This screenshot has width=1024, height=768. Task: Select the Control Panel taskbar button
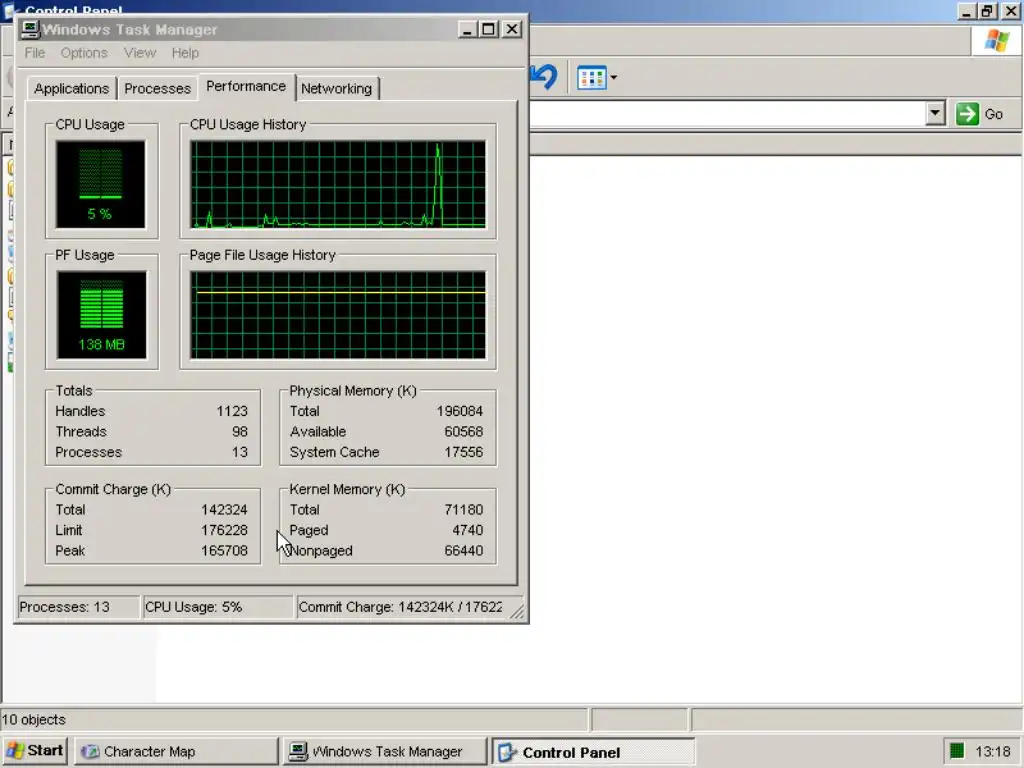click(x=593, y=752)
